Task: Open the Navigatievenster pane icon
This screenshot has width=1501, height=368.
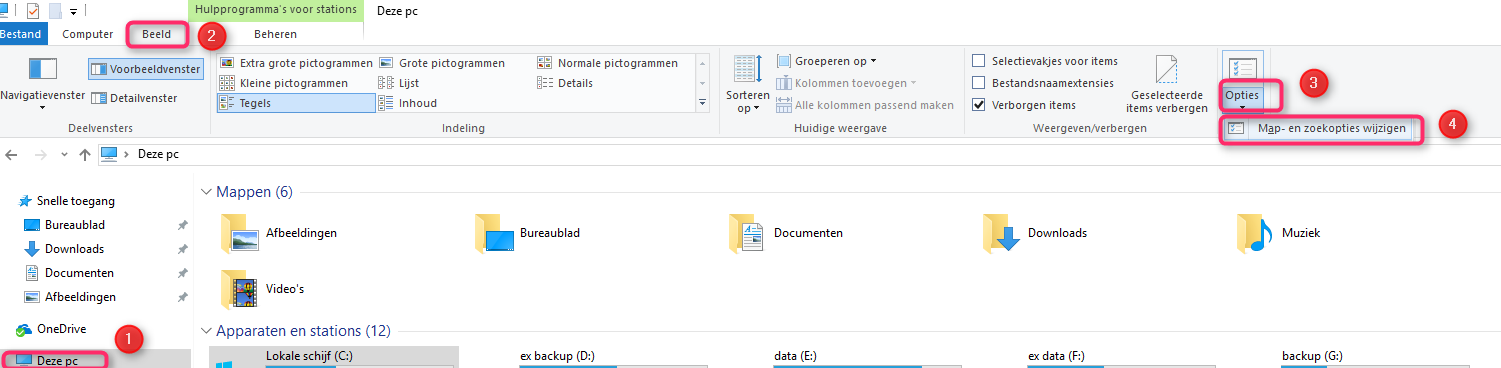Action: 42,69
